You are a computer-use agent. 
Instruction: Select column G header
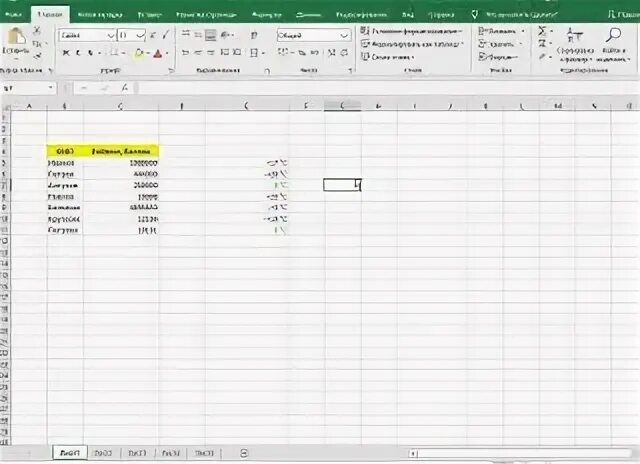click(342, 106)
